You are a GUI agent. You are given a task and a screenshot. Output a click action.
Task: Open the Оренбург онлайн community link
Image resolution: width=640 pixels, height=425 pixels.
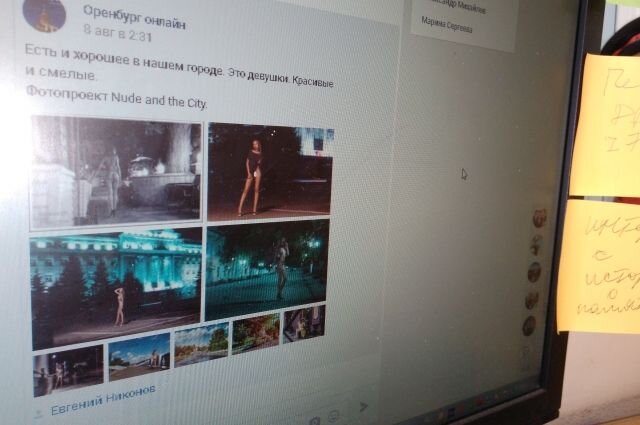coord(134,17)
